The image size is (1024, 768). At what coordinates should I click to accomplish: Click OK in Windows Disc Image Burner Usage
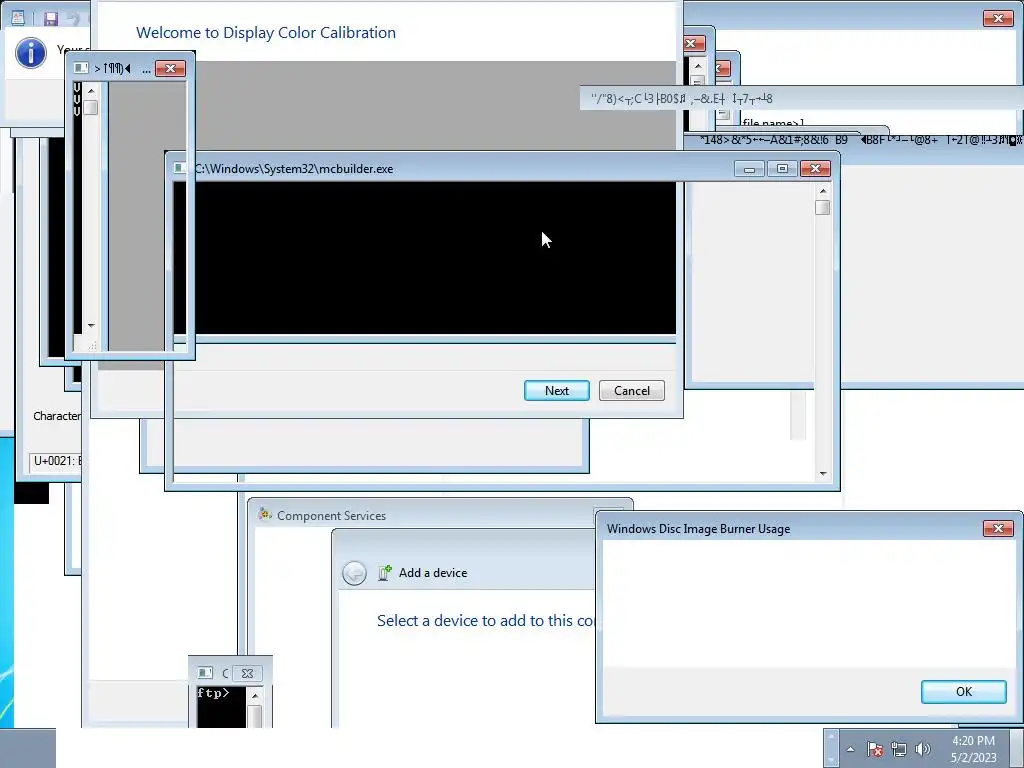963,692
